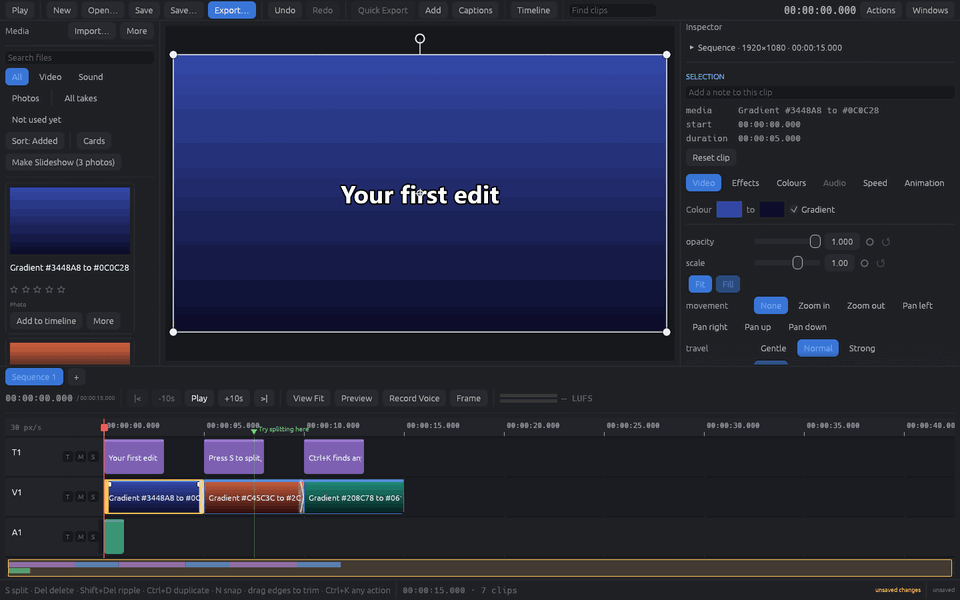
Task: Open the Add menu in the toolbar
Action: (x=433, y=10)
